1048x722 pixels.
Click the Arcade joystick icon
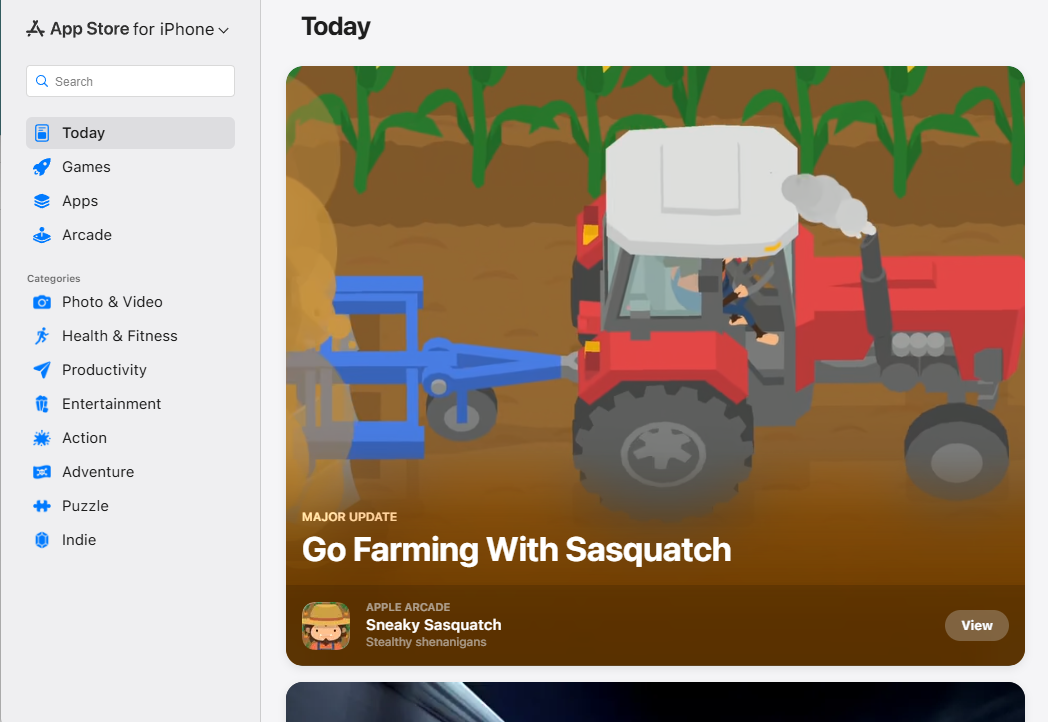[x=42, y=235]
